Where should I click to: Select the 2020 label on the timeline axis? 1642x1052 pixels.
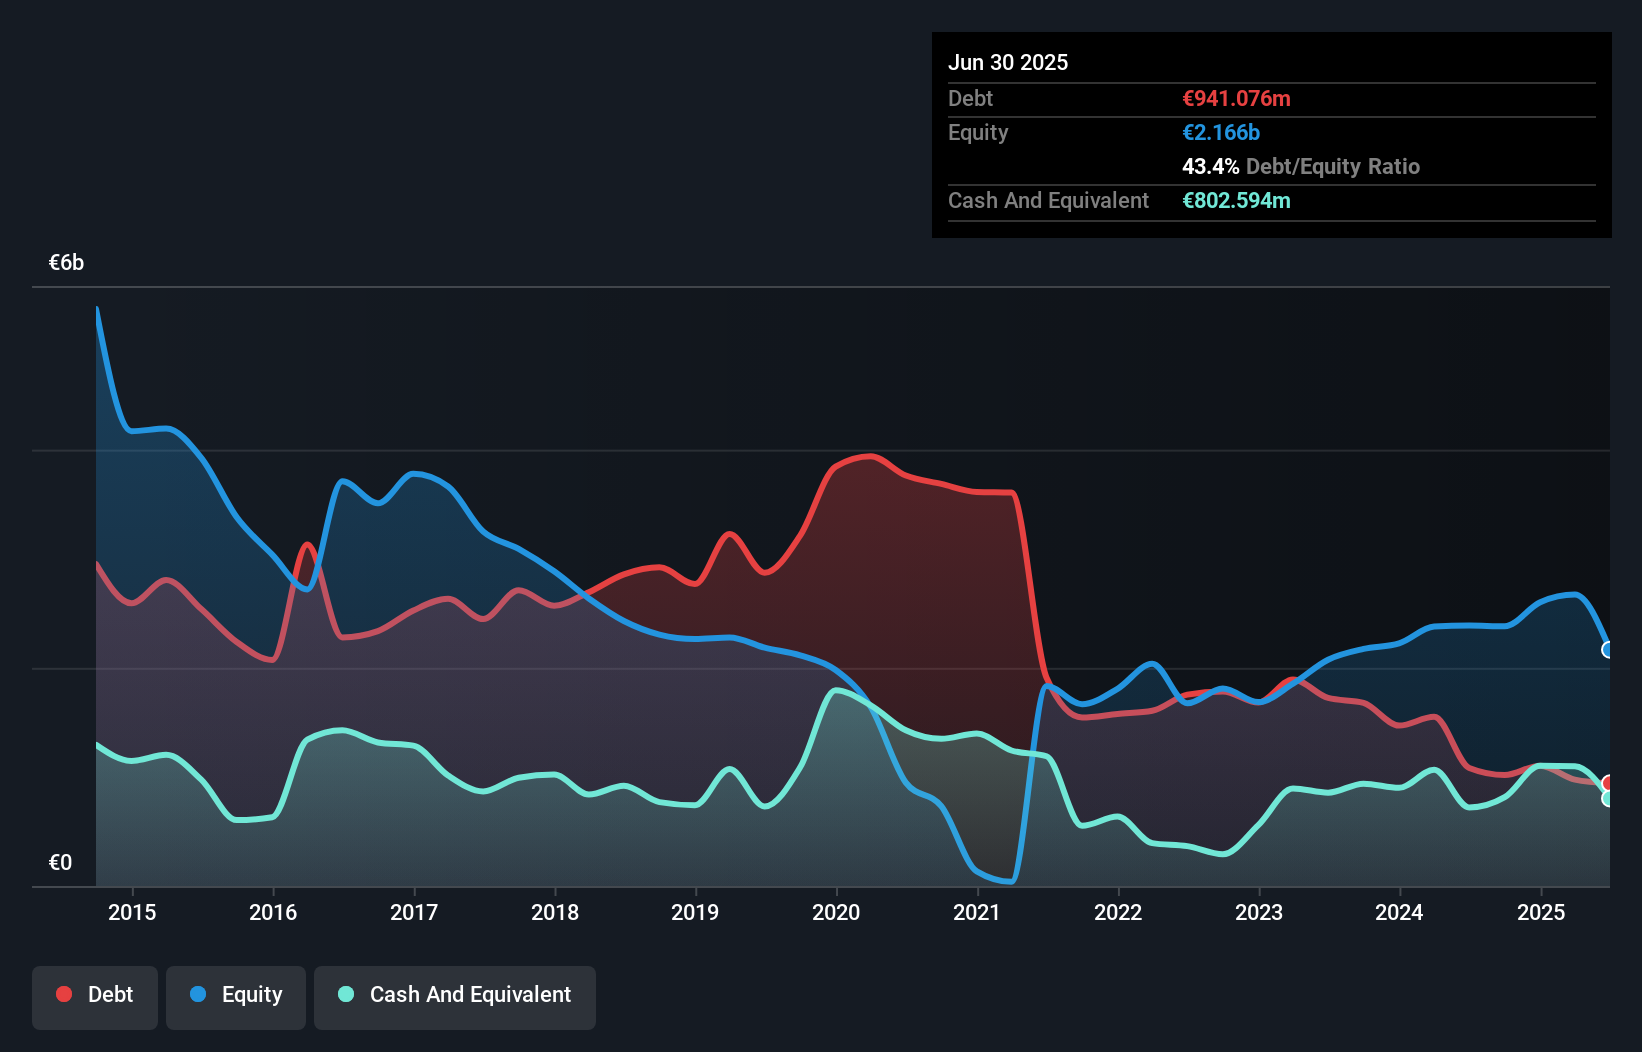coord(836,912)
